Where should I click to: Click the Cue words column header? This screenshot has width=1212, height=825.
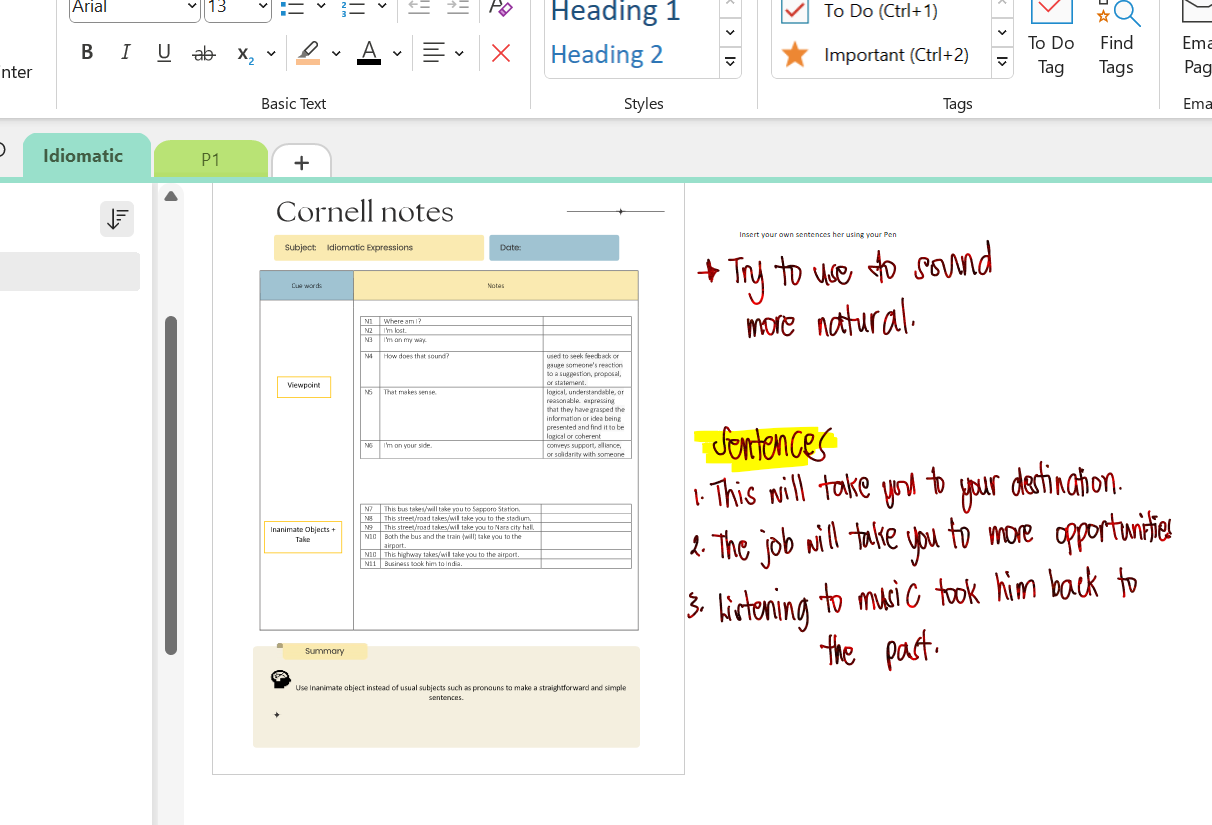pyautogui.click(x=307, y=286)
